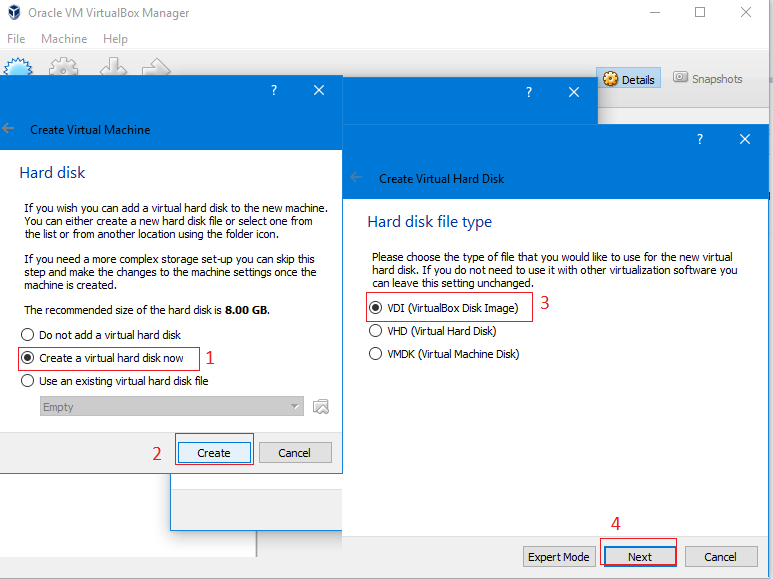Maximize the VirtualBox Manager window
Viewport: 773px width, 579px height.
700,12
